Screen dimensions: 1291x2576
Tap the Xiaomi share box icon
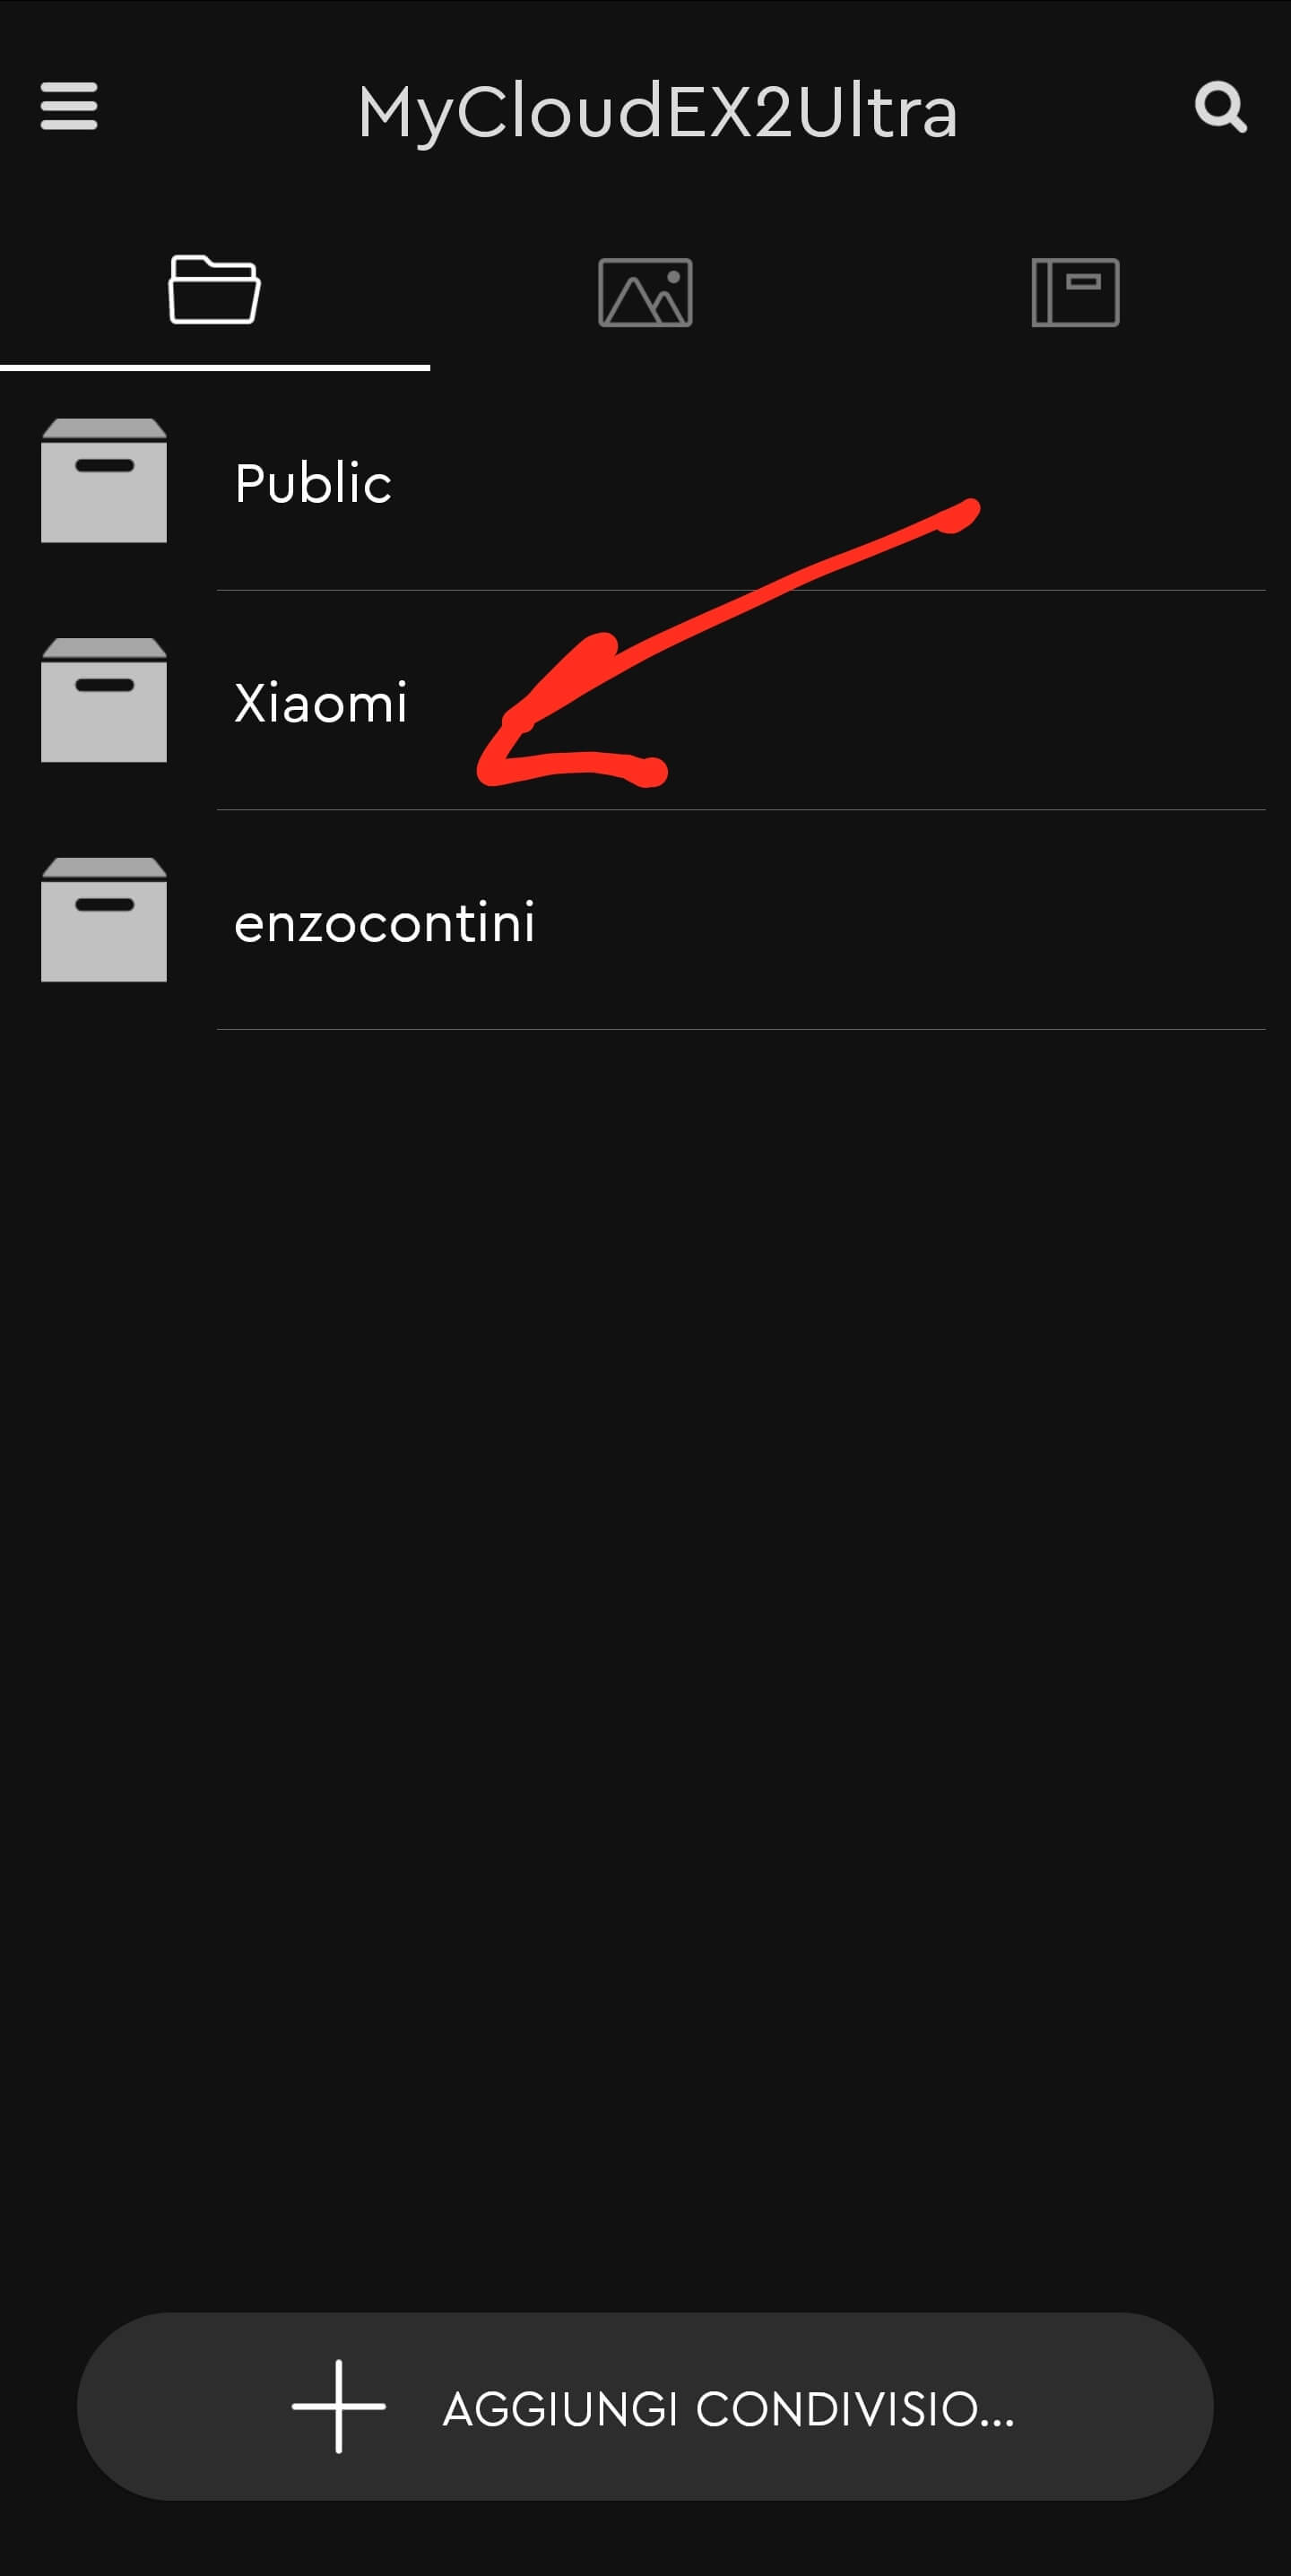point(104,700)
